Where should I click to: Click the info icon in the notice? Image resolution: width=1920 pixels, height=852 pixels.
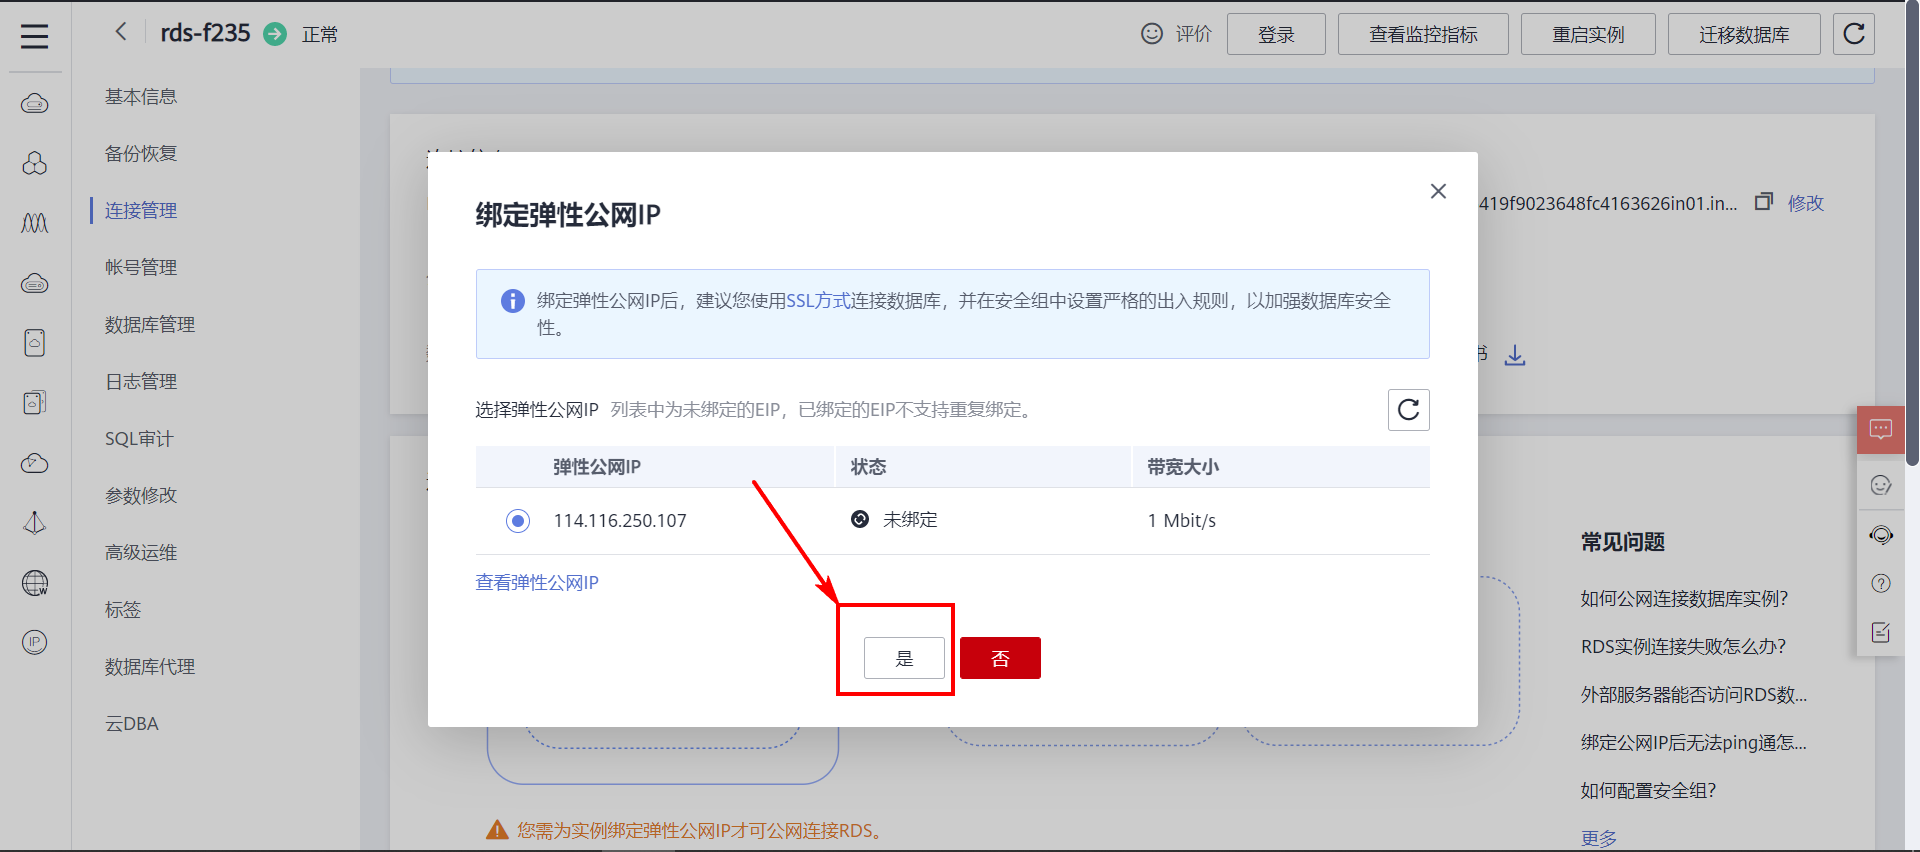513,301
